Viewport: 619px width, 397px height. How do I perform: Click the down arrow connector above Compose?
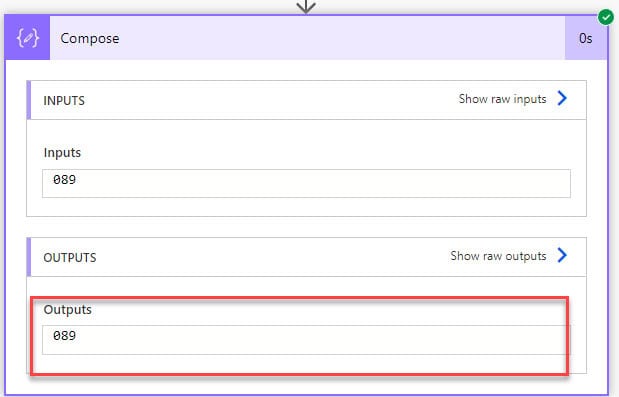tap(306, 6)
